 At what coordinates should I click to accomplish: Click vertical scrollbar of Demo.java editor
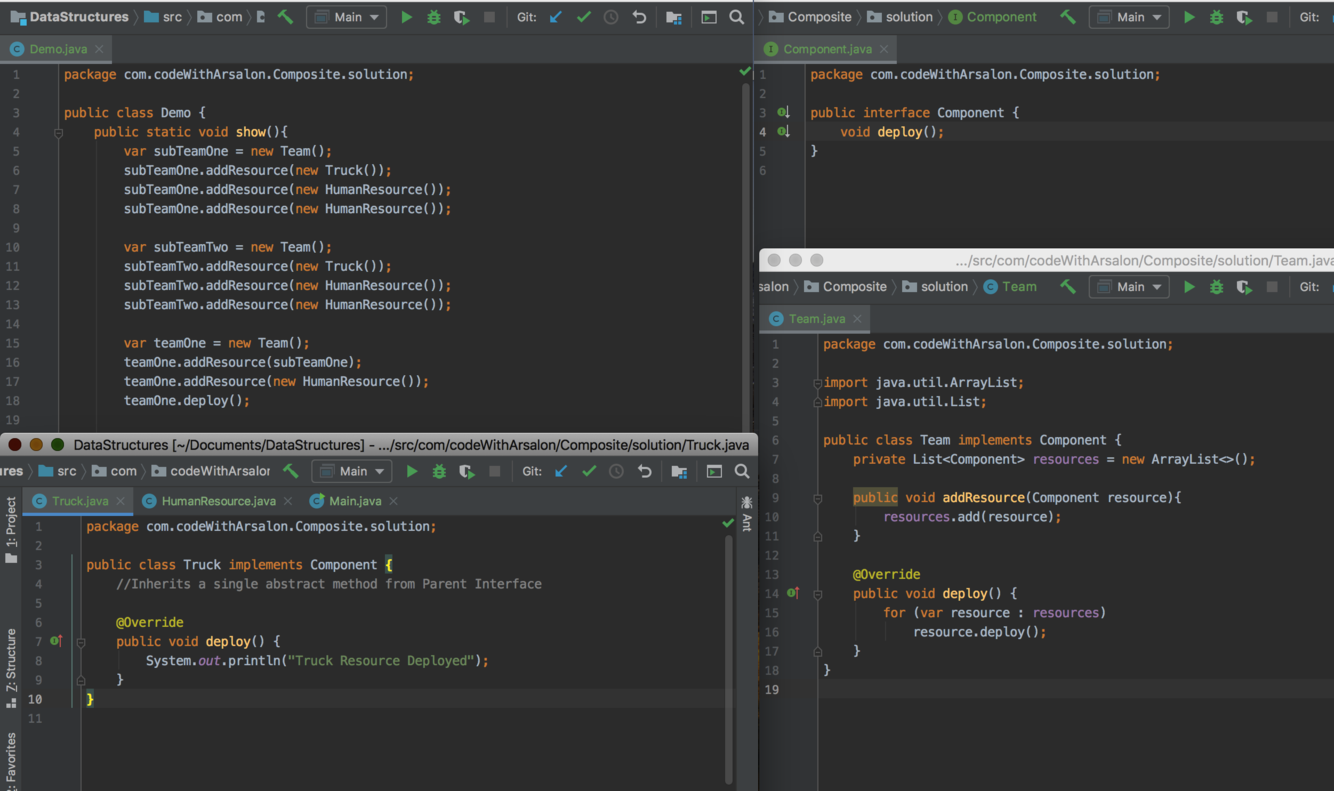point(746,250)
